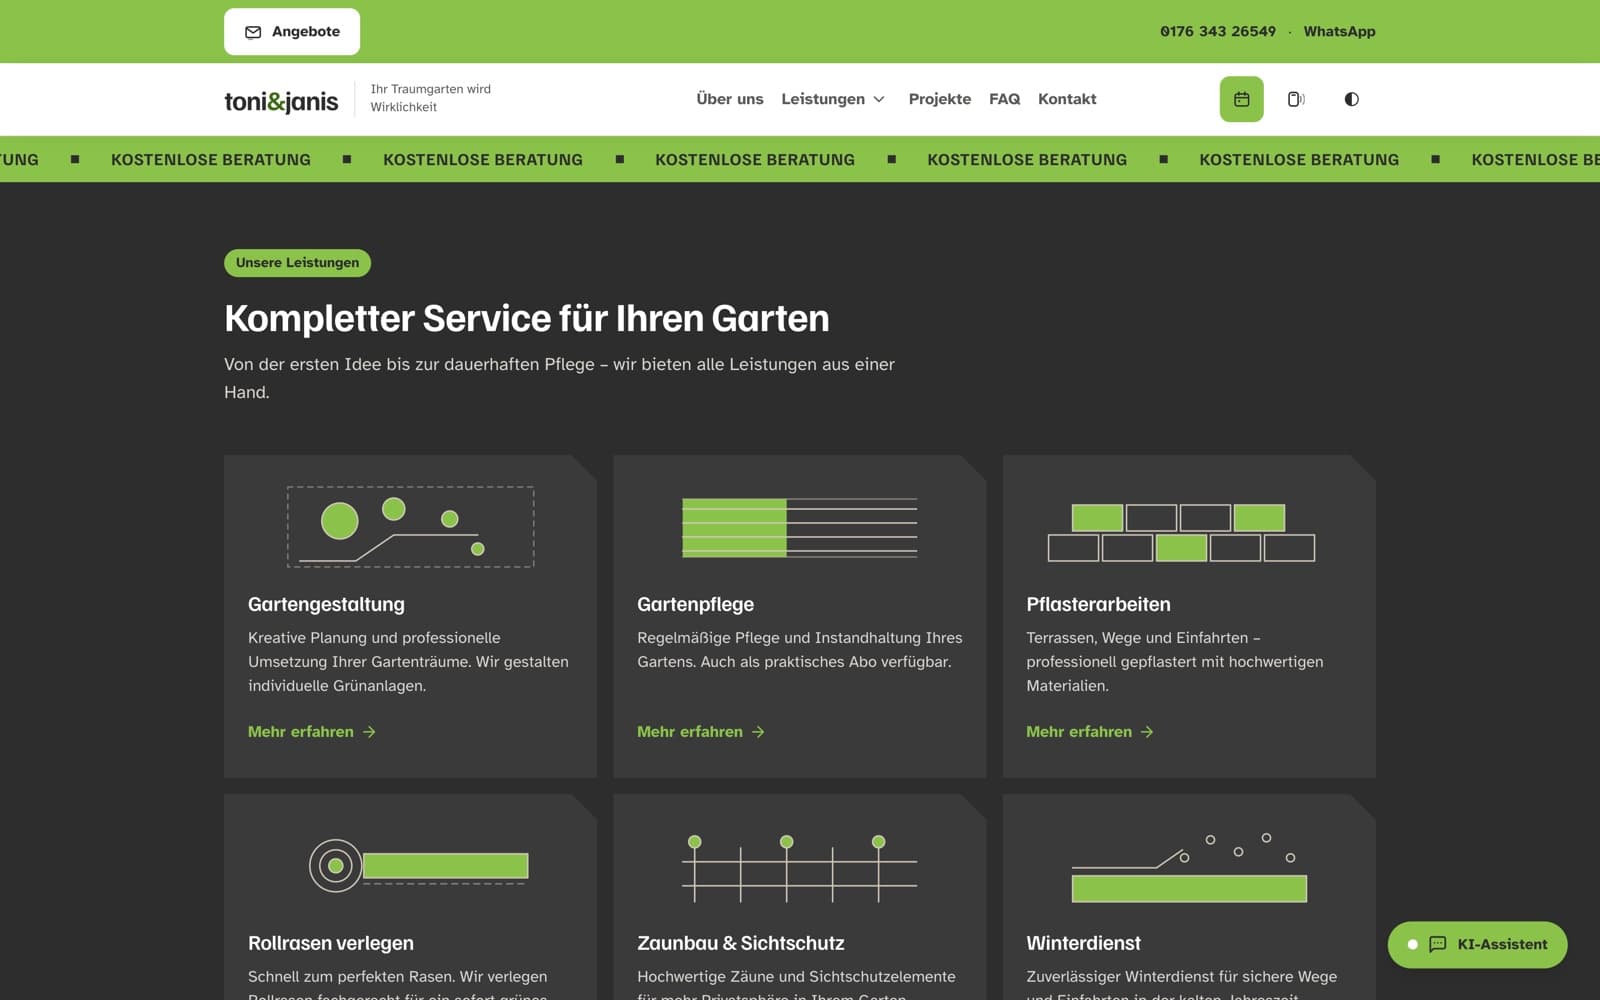This screenshot has height=1000, width=1600.
Task: Click Mehr erfahren under Gartenpflege
Action: click(701, 732)
